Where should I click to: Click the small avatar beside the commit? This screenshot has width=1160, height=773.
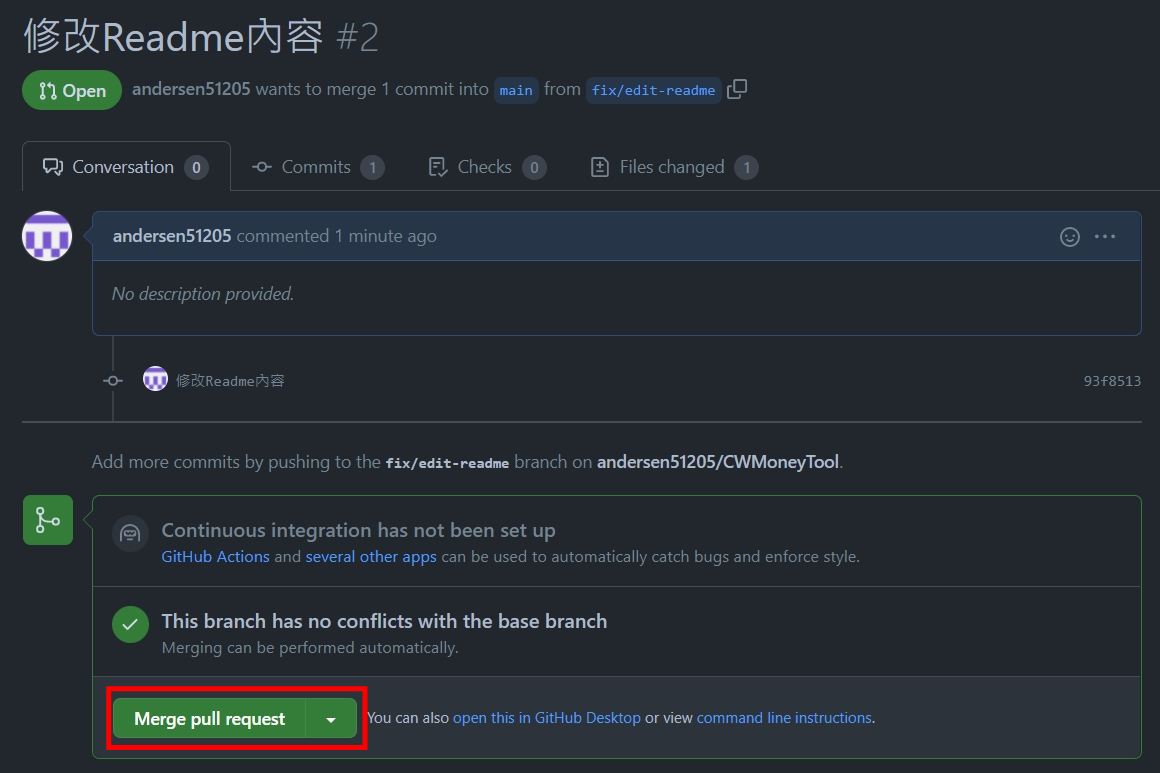(155, 379)
